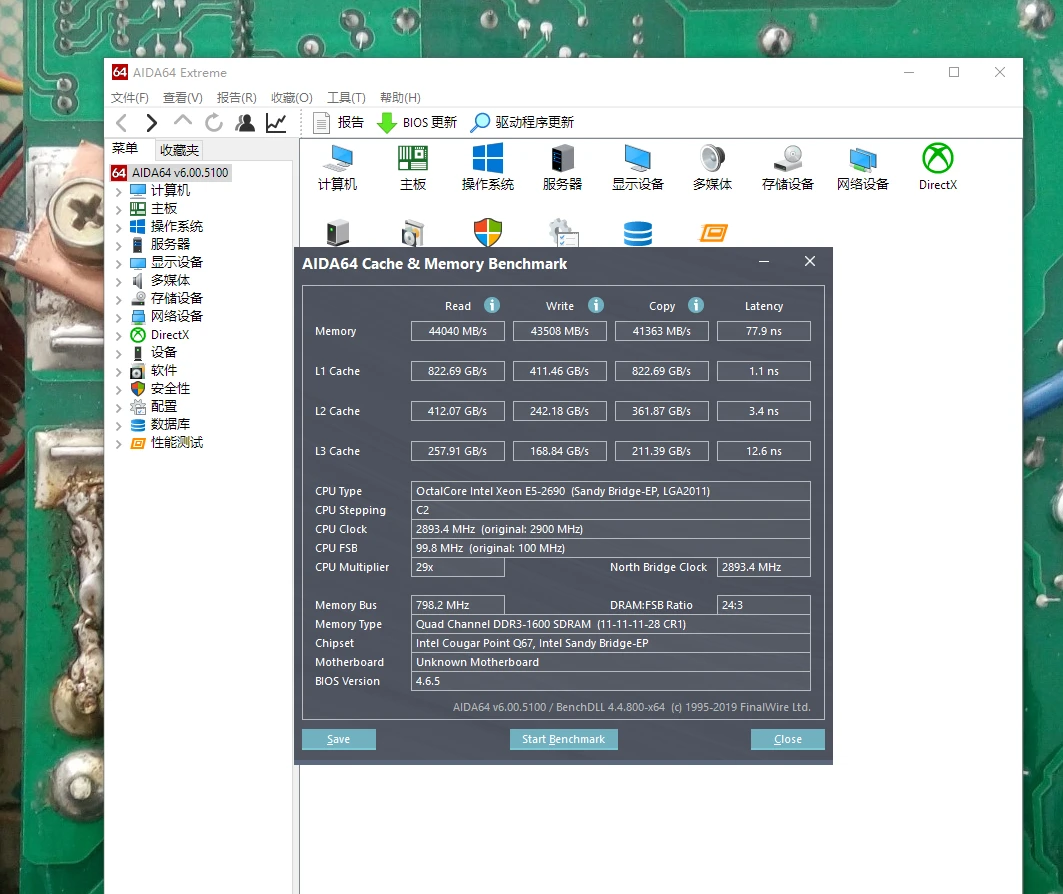Click the 驱动程序更新 magnifier button

(x=522, y=123)
